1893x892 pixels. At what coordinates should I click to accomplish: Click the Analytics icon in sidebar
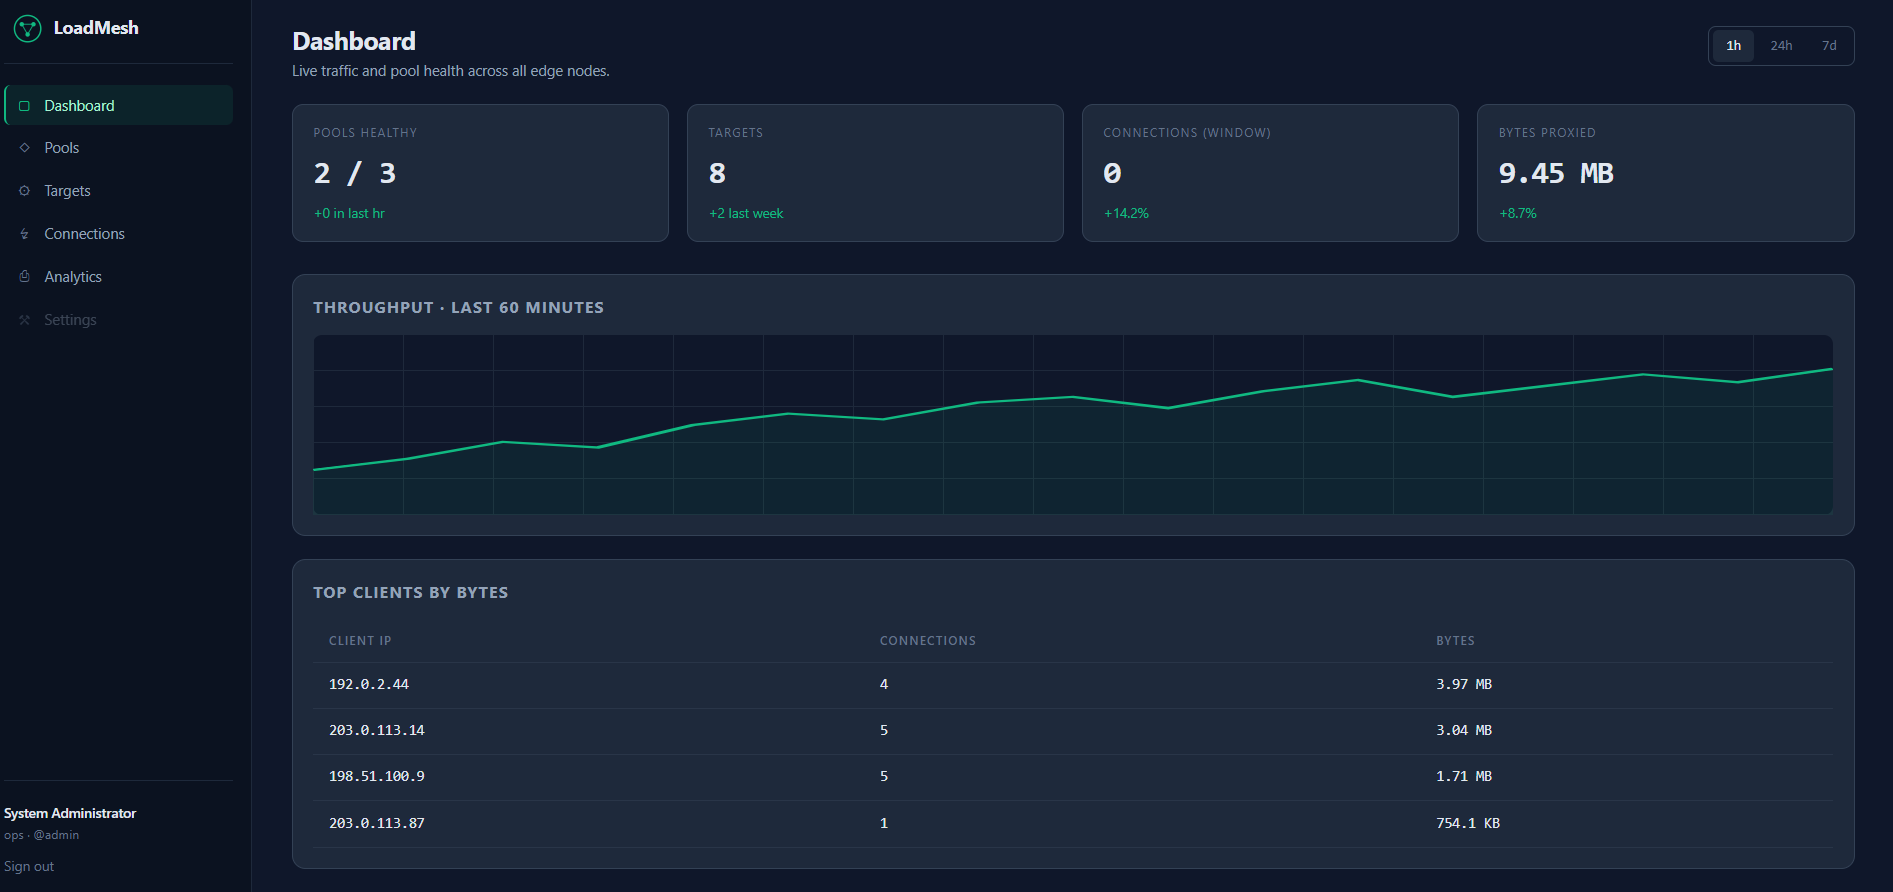pos(25,277)
